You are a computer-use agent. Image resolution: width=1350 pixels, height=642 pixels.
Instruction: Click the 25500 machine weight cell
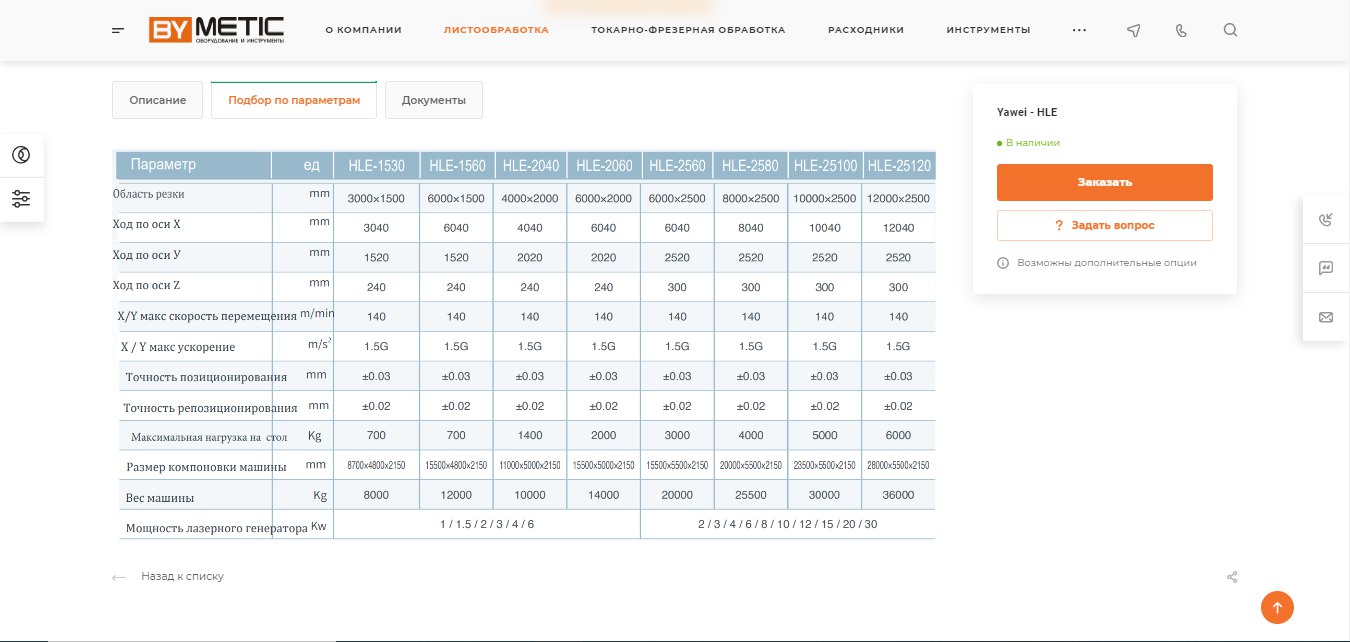(x=751, y=495)
